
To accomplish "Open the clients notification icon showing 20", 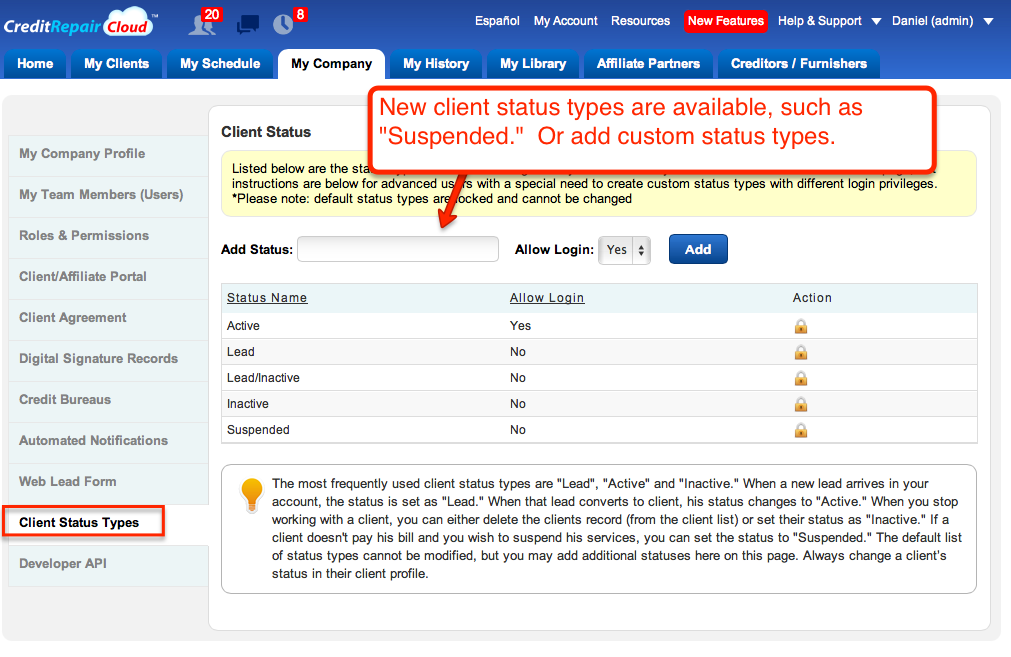I will [x=203, y=23].
